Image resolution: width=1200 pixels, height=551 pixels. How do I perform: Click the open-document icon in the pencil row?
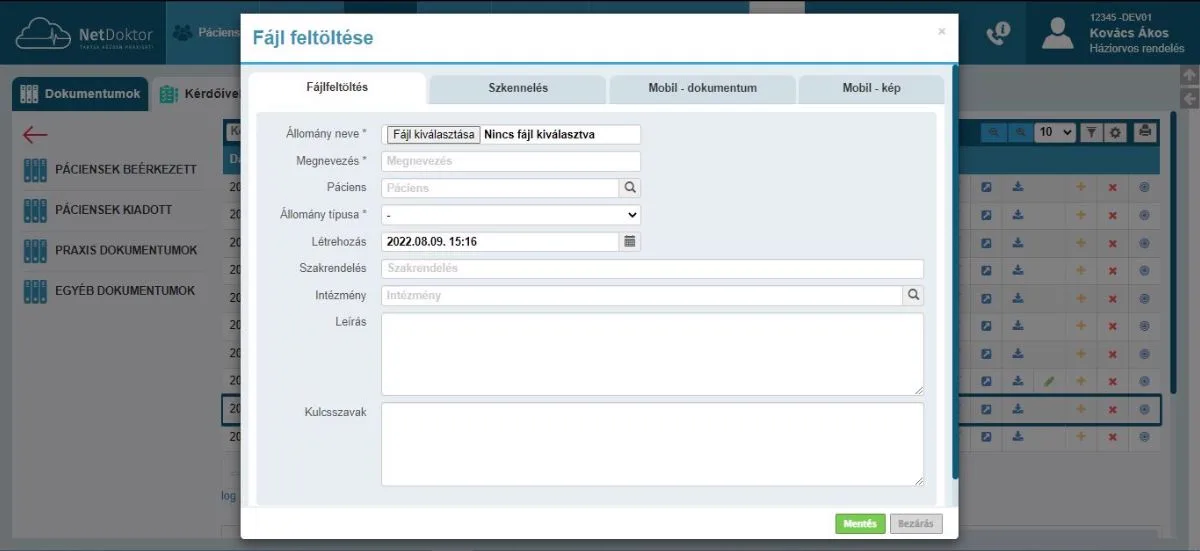[x=986, y=381]
